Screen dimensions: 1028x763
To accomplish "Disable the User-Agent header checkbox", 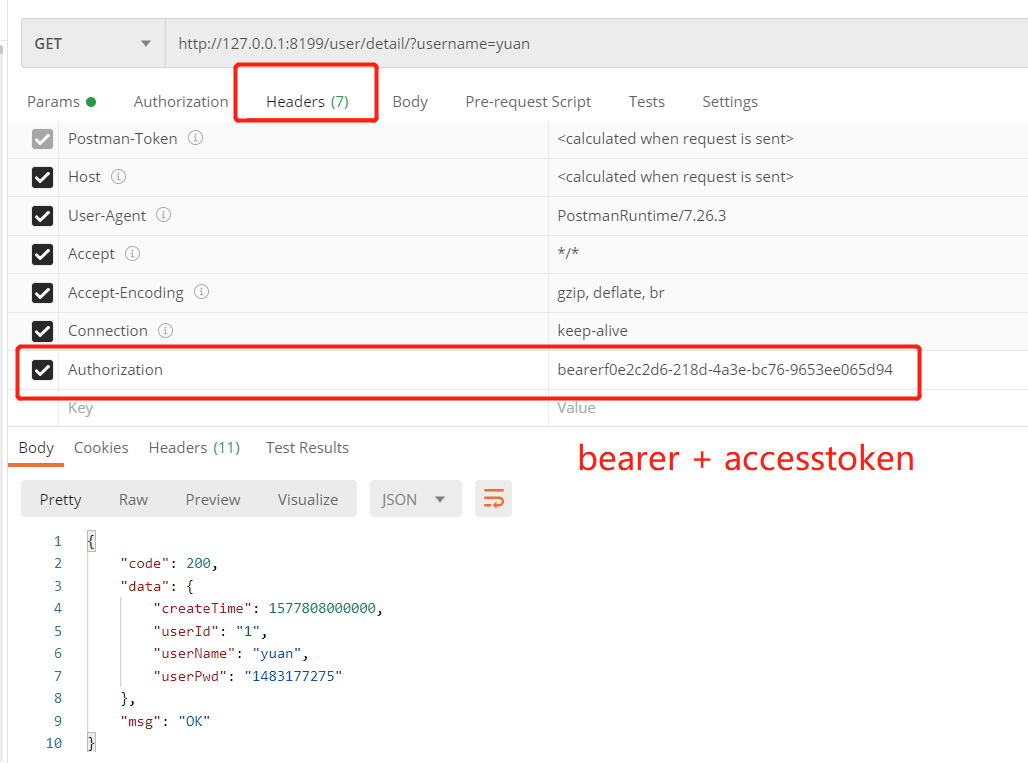I will click(42, 216).
